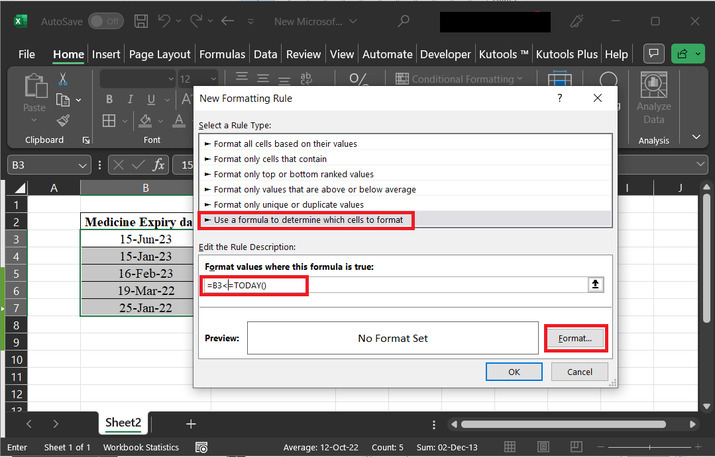715x457 pixels.
Task: Click the Copy icon
Action: pyautogui.click(x=62, y=99)
